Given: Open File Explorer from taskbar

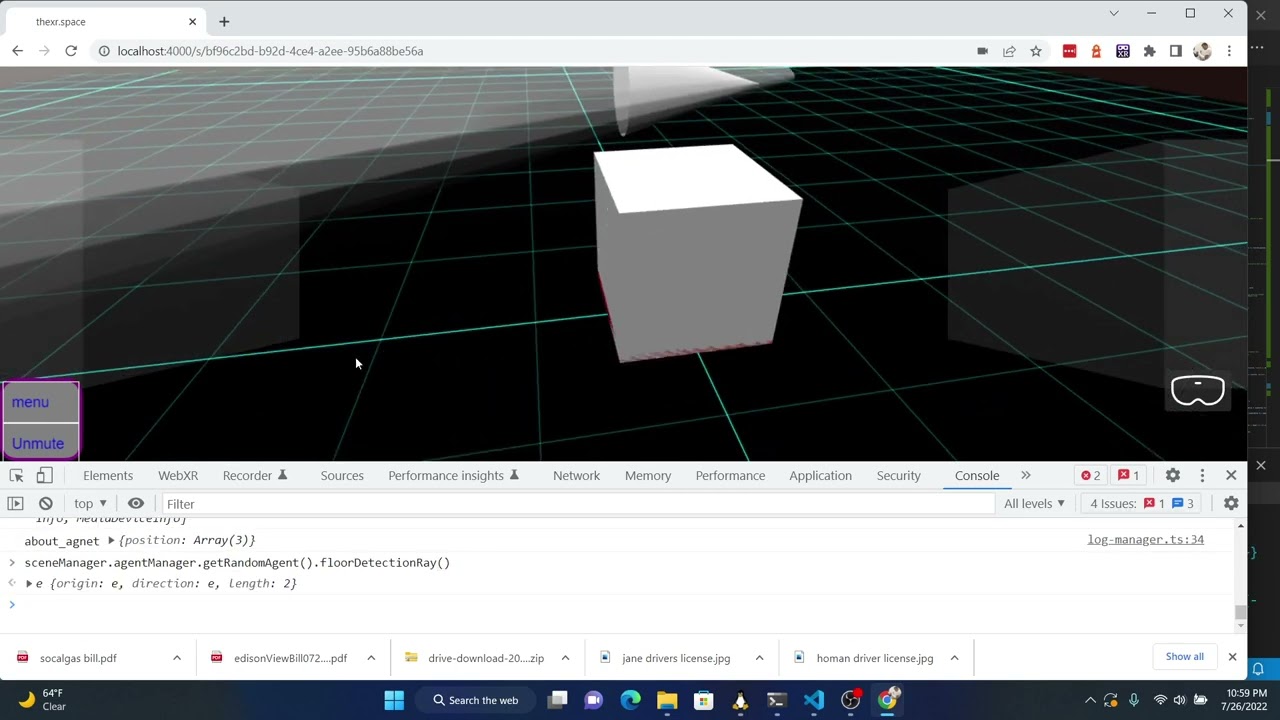Looking at the screenshot, I should [667, 700].
